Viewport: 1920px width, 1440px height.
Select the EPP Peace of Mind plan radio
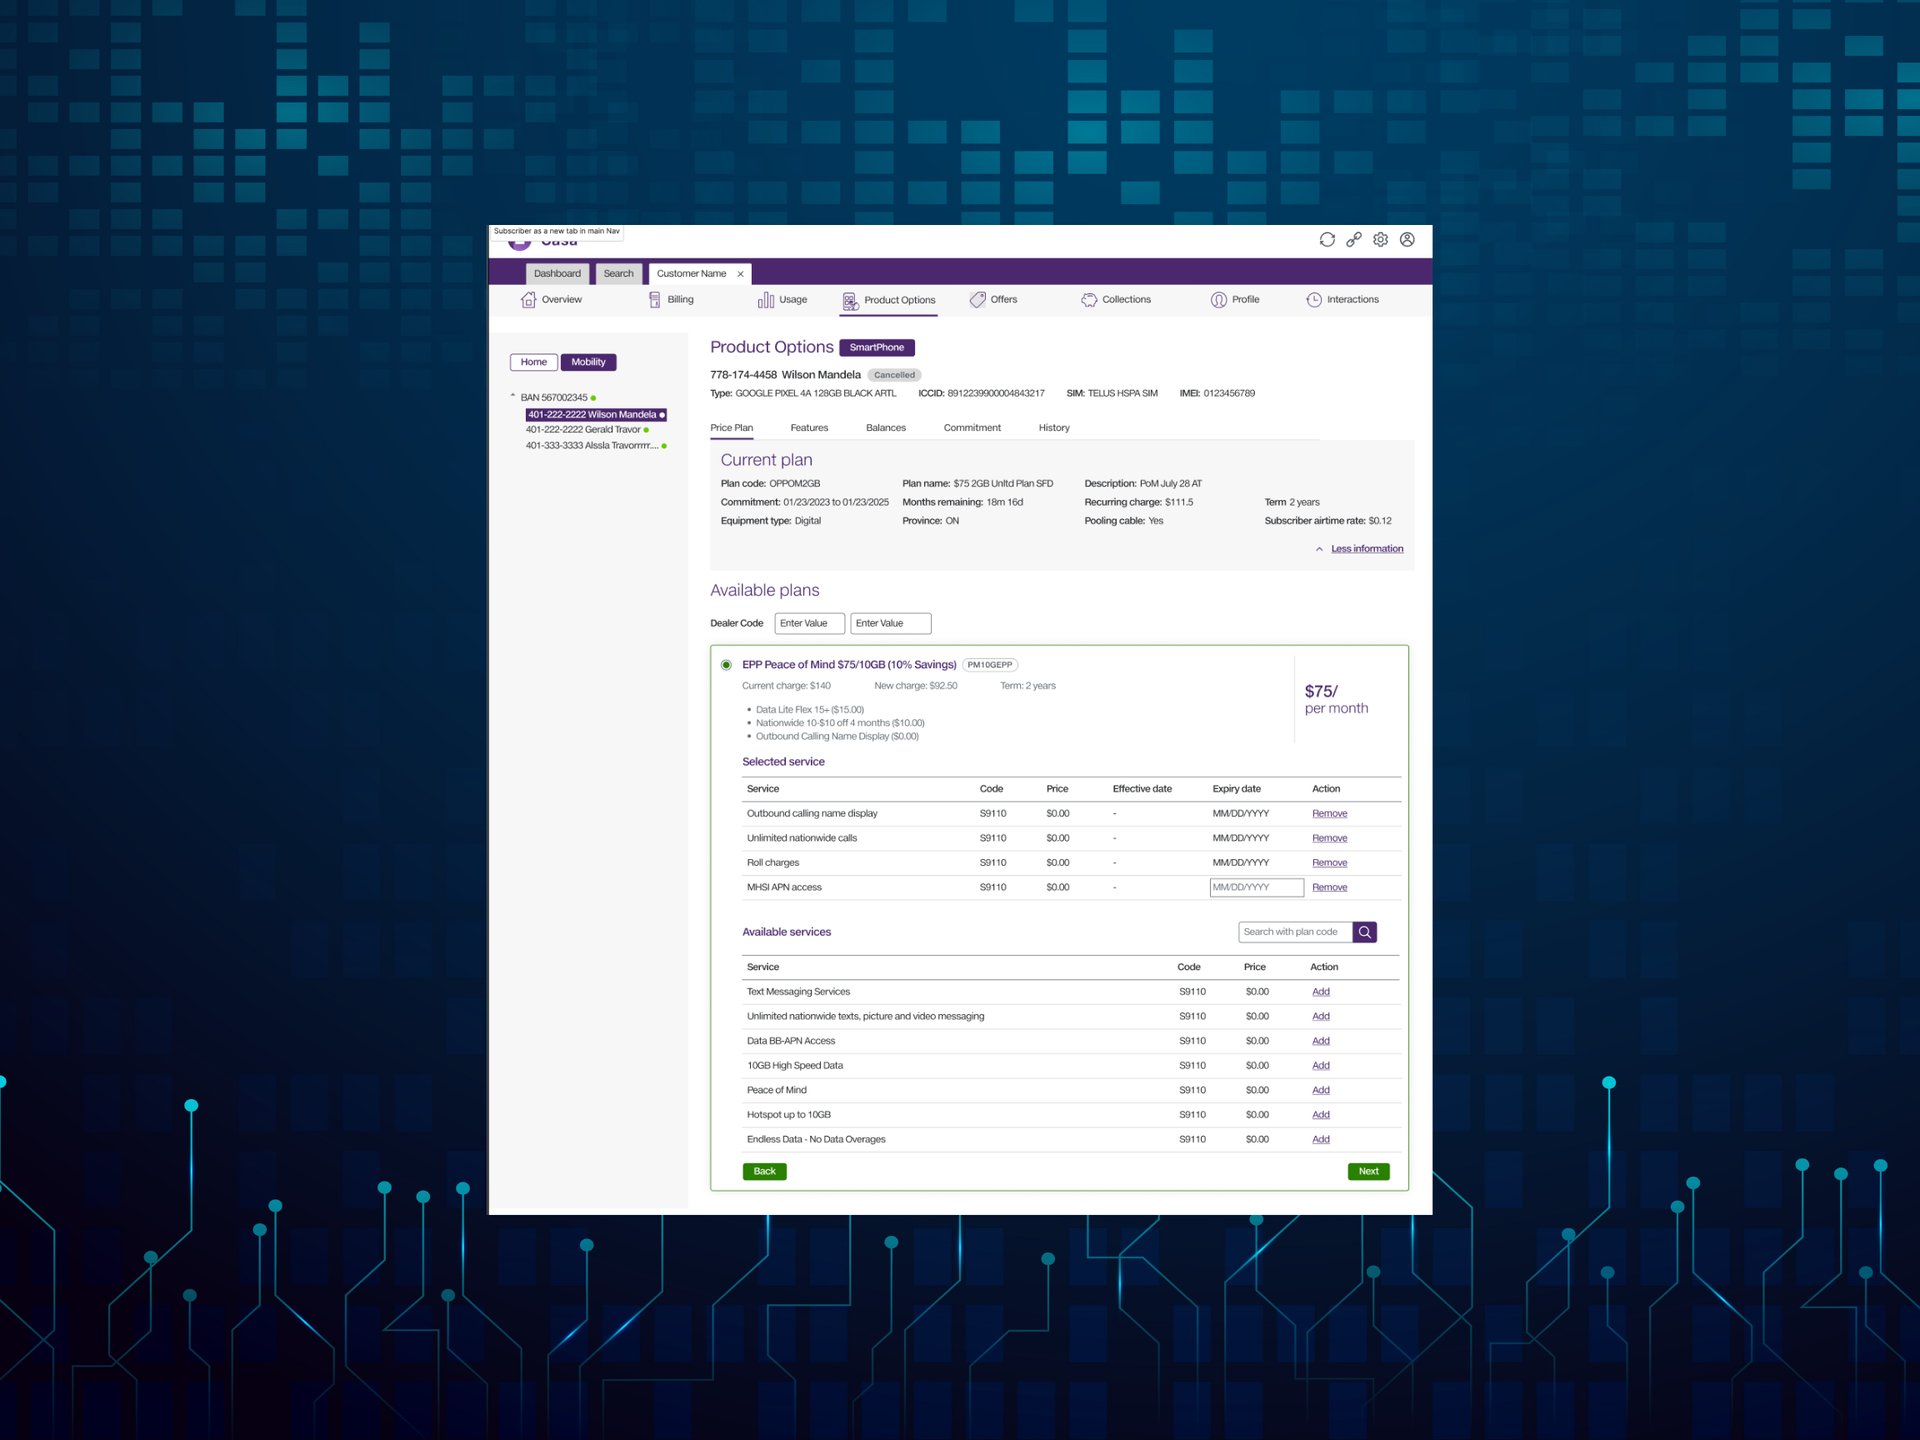coord(727,665)
